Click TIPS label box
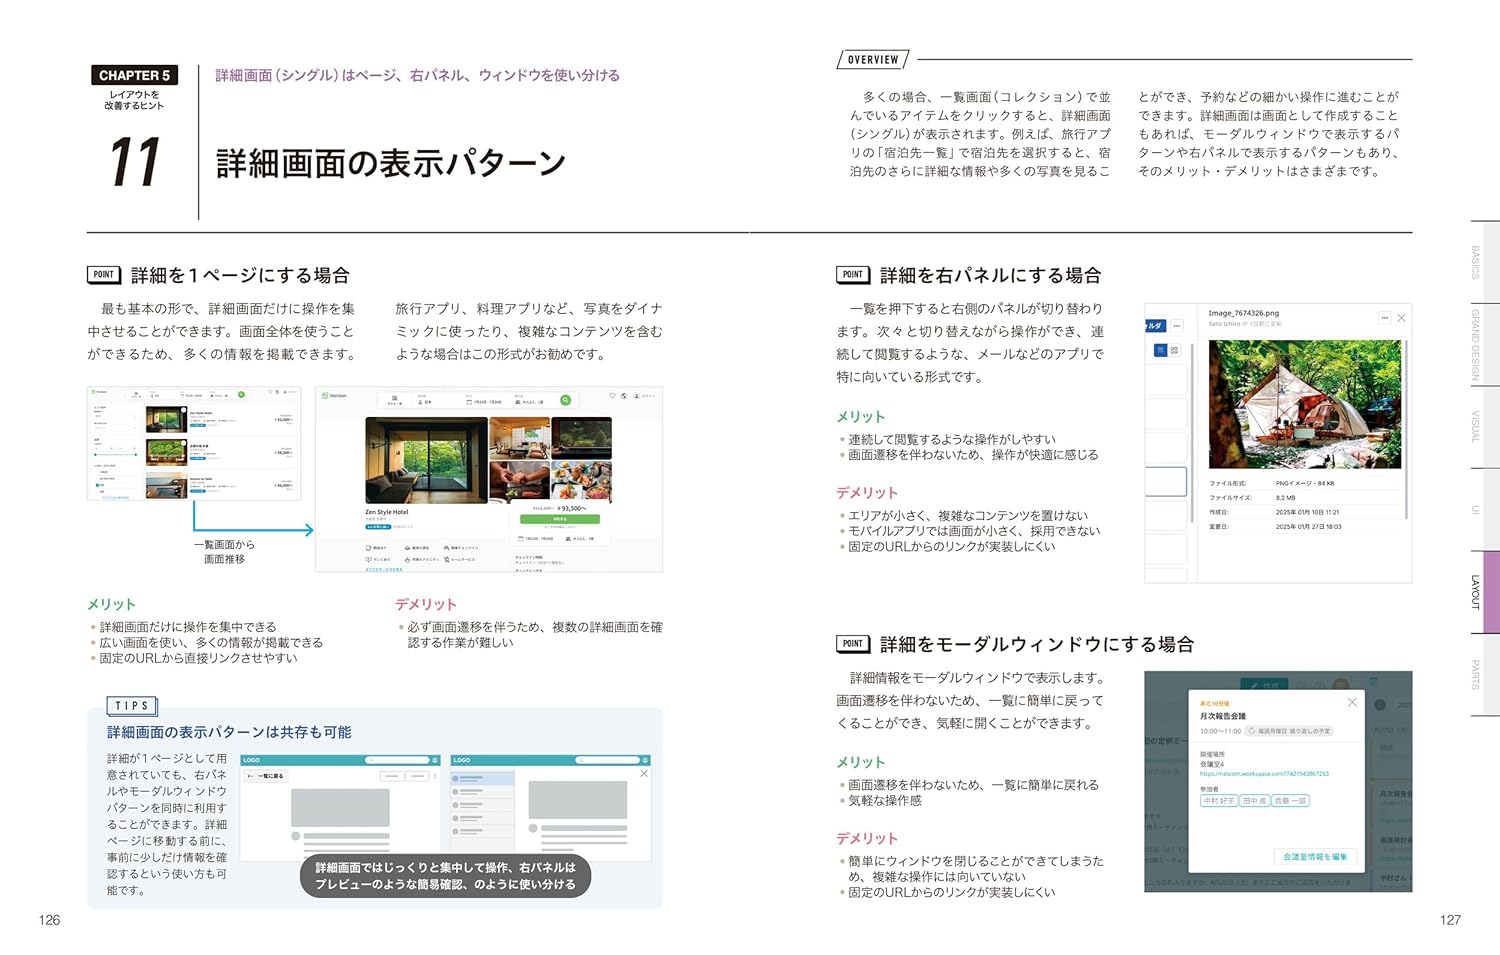 pyautogui.click(x=132, y=706)
